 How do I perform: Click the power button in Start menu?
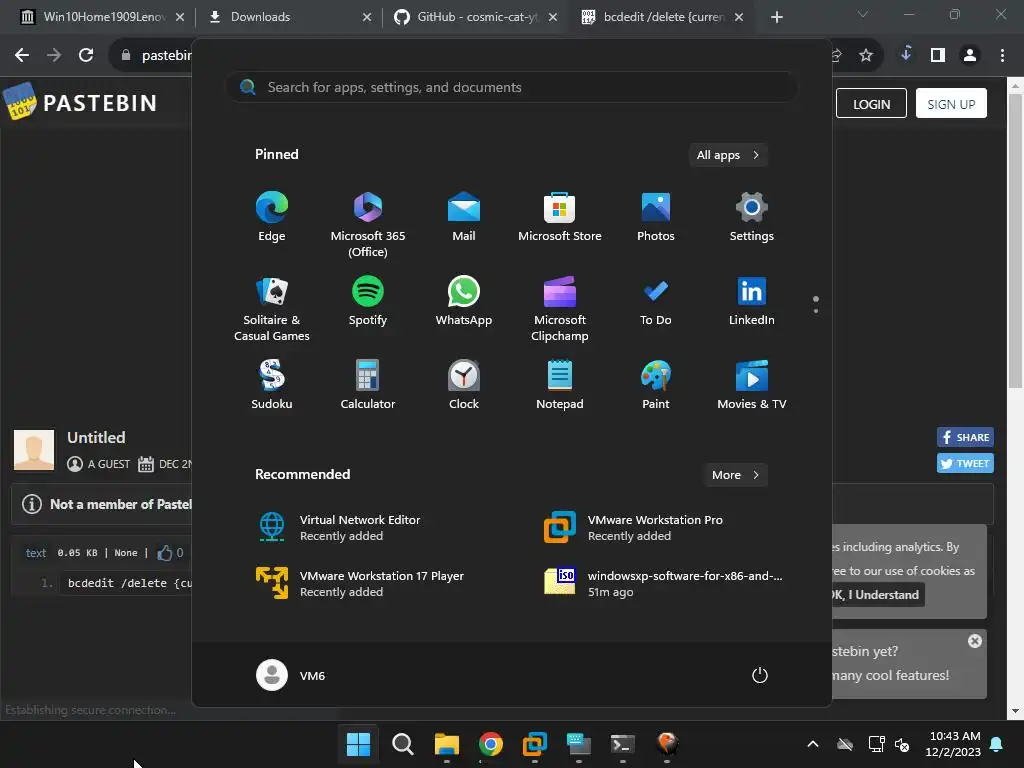click(x=760, y=675)
